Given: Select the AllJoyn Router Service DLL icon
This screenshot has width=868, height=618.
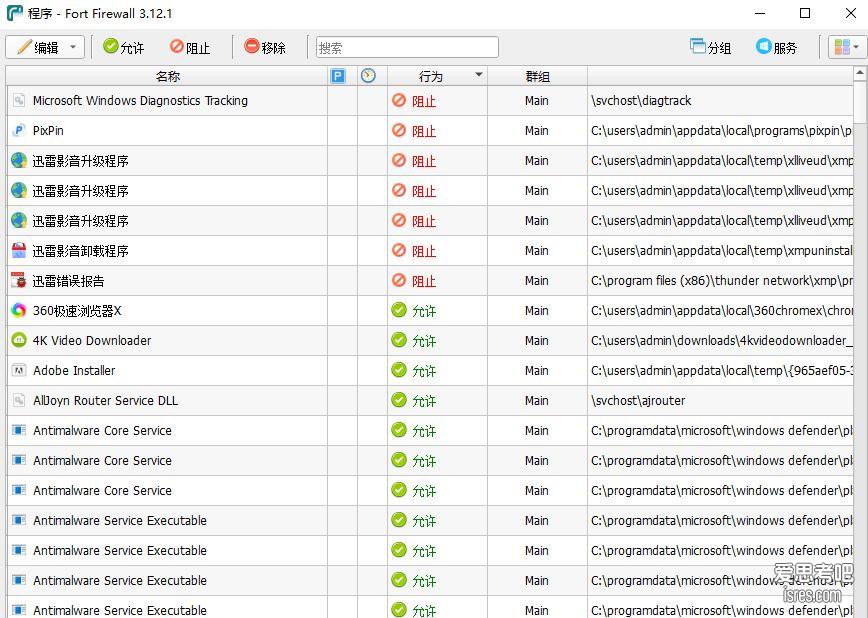Looking at the screenshot, I should pos(19,400).
